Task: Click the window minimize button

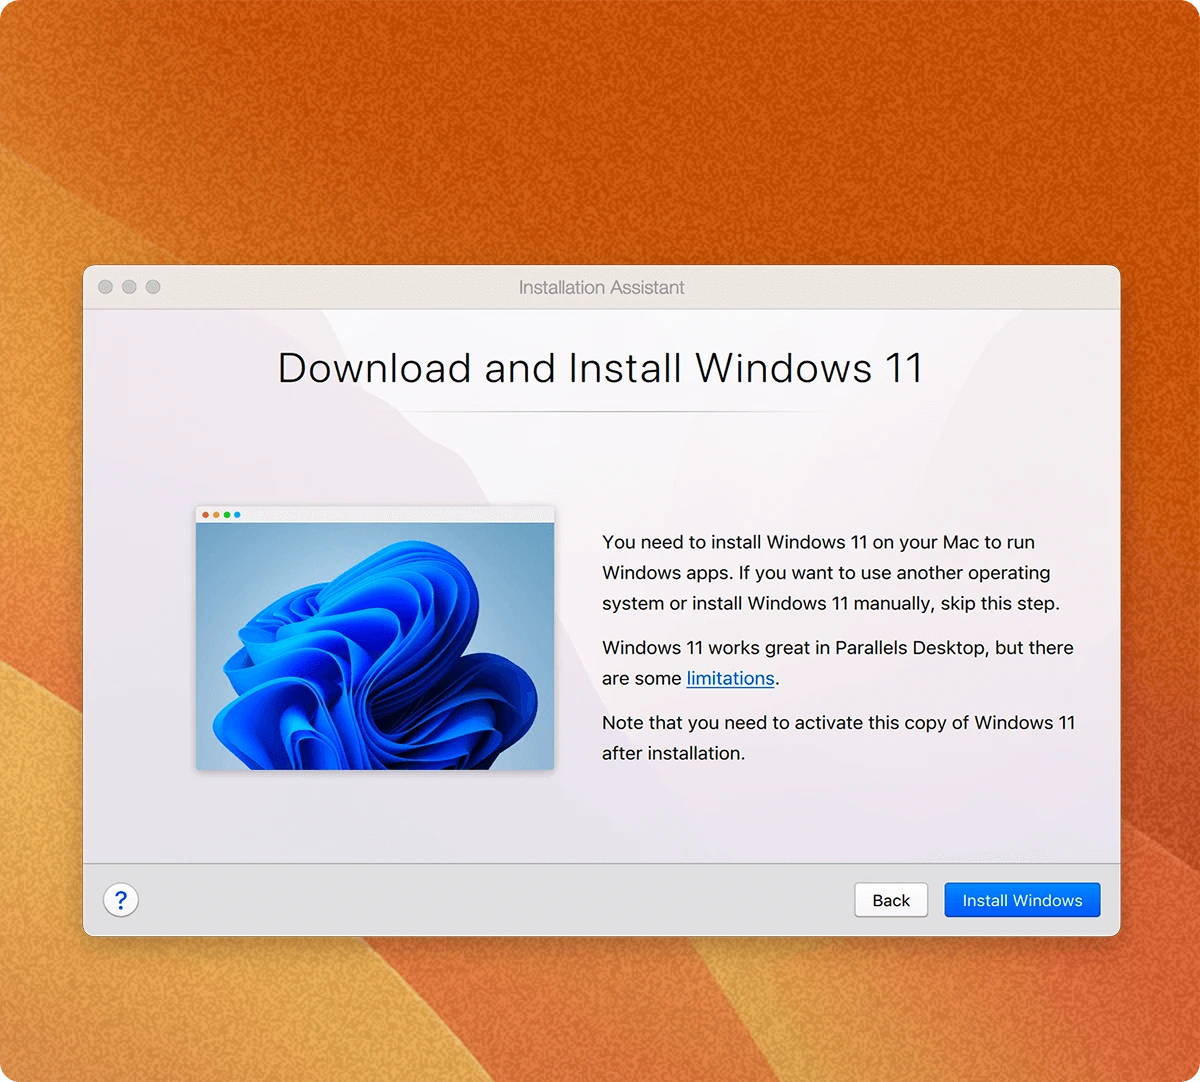Action: [129, 287]
